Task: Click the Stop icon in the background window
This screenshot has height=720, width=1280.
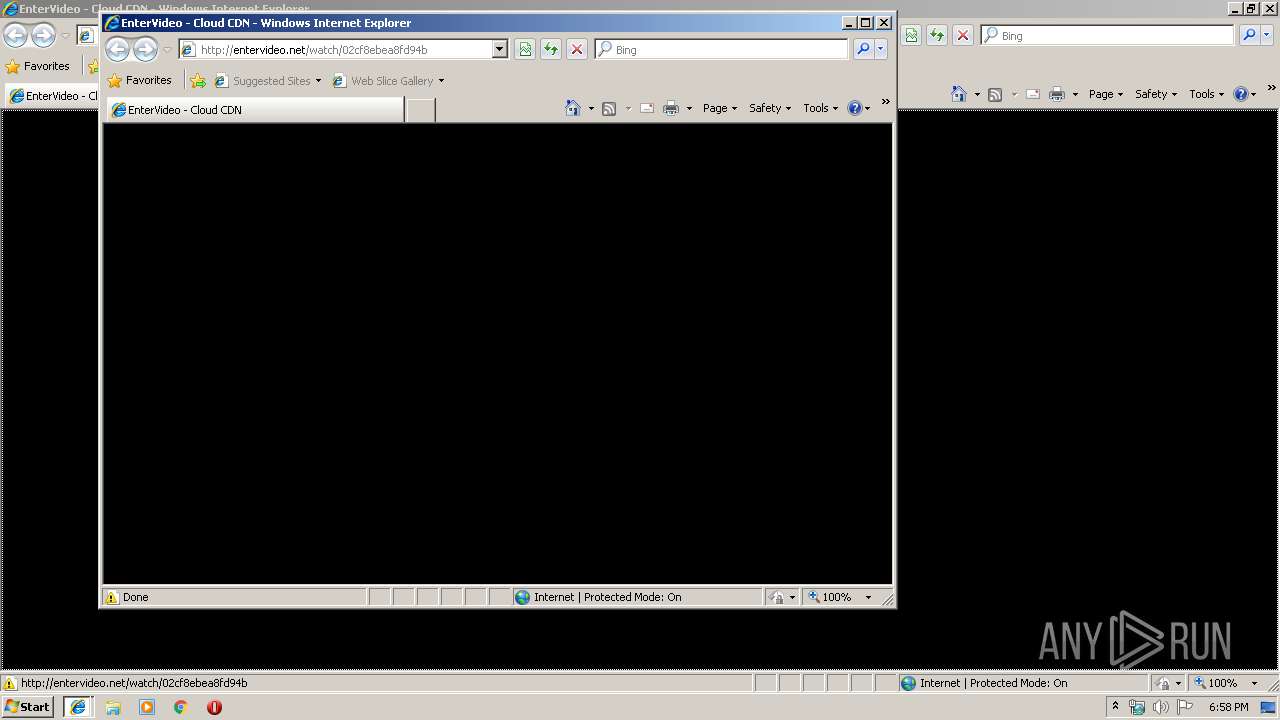Action: [x=963, y=35]
